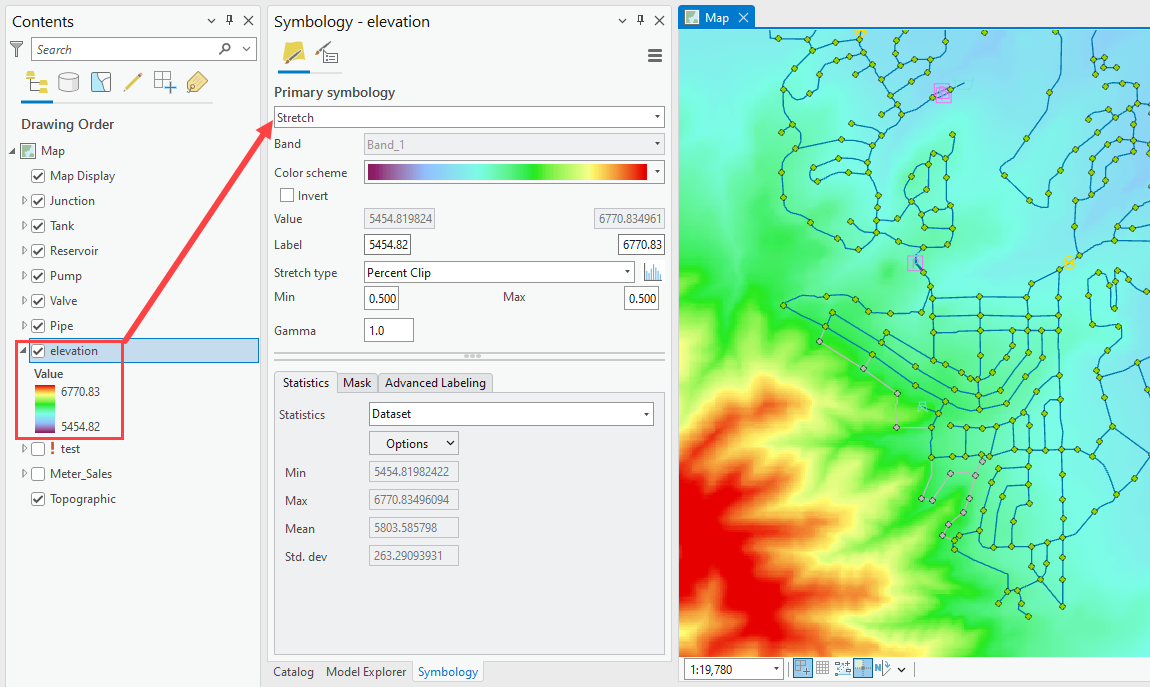Click the filter icon in Contents pane
Image resolution: width=1150 pixels, height=687 pixels.
16,49
